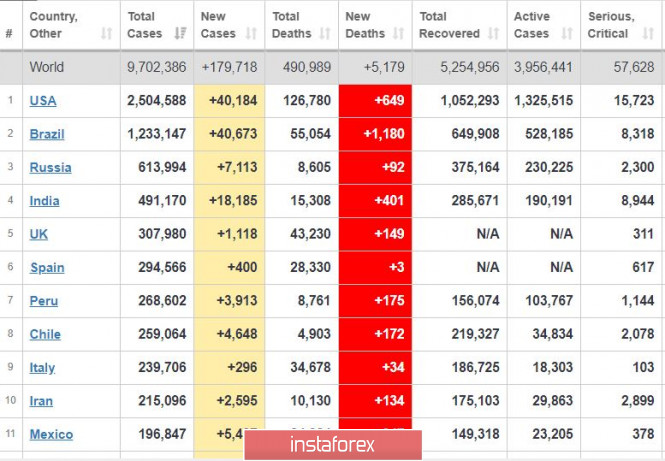Sort by Active Cases sort icon

pos(566,34)
